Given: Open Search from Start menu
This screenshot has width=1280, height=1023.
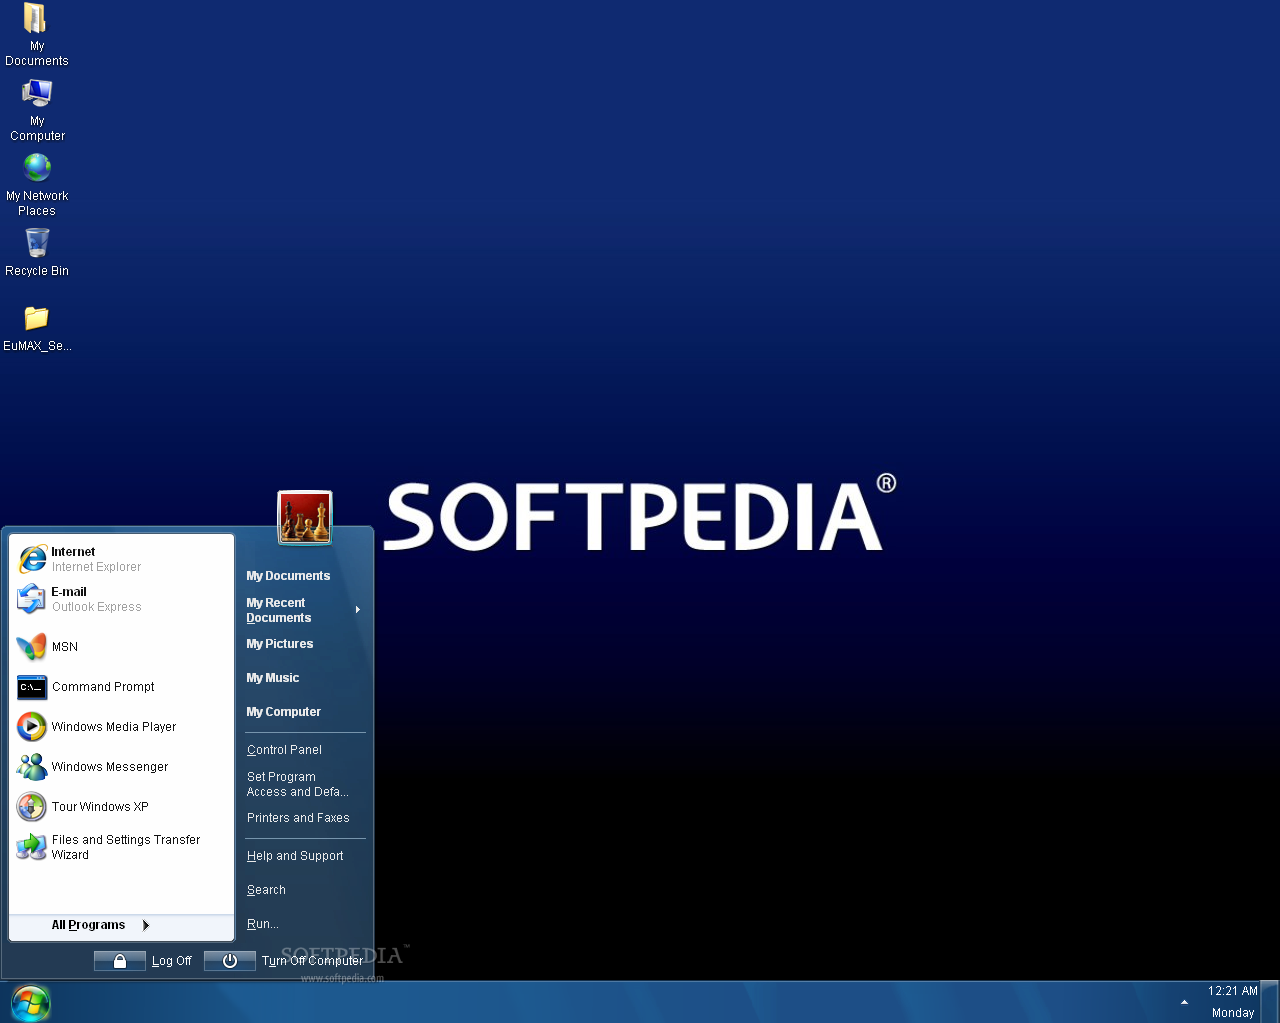Looking at the screenshot, I should pyautogui.click(x=266, y=890).
